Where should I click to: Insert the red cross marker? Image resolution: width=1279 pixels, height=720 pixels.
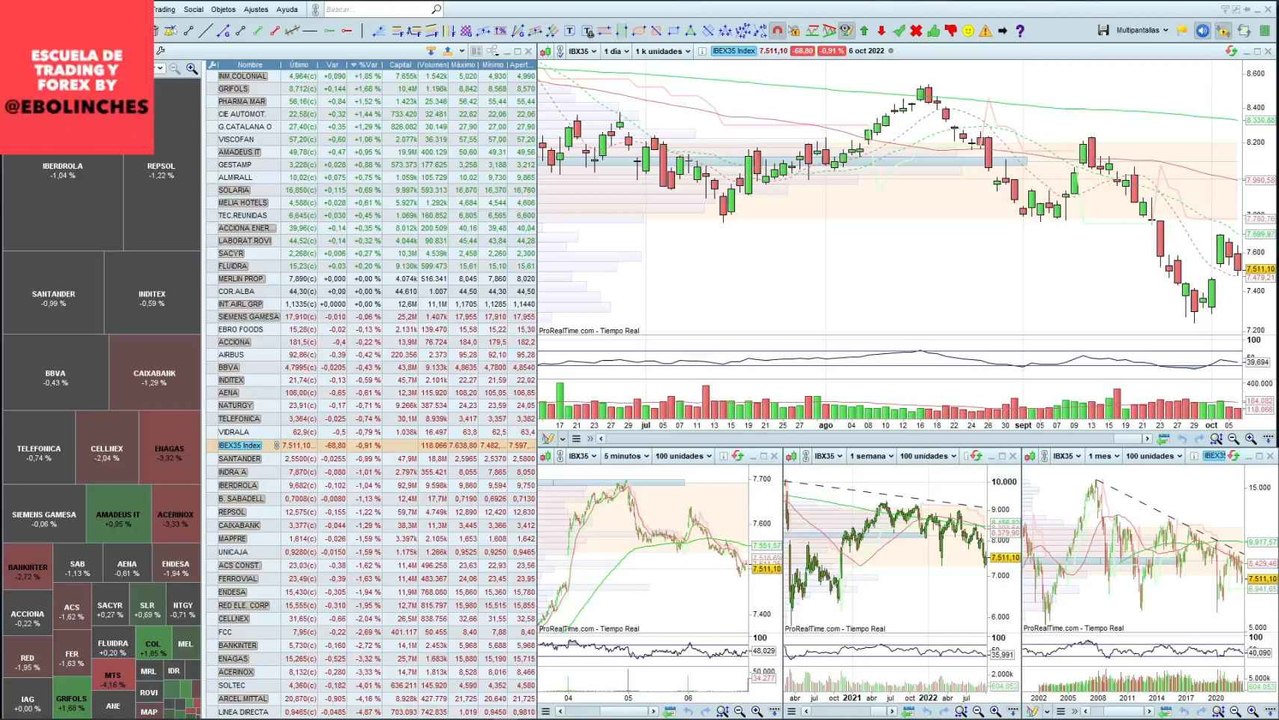(916, 31)
